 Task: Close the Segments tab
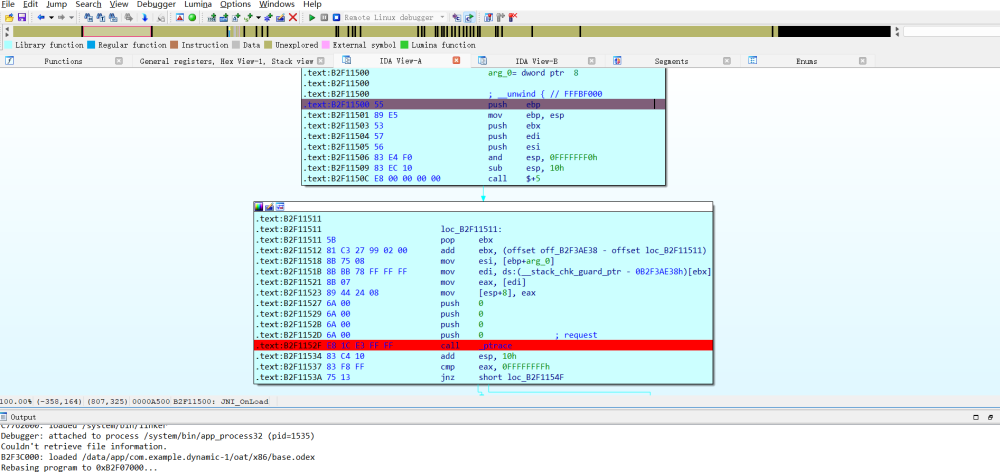click(x=727, y=61)
